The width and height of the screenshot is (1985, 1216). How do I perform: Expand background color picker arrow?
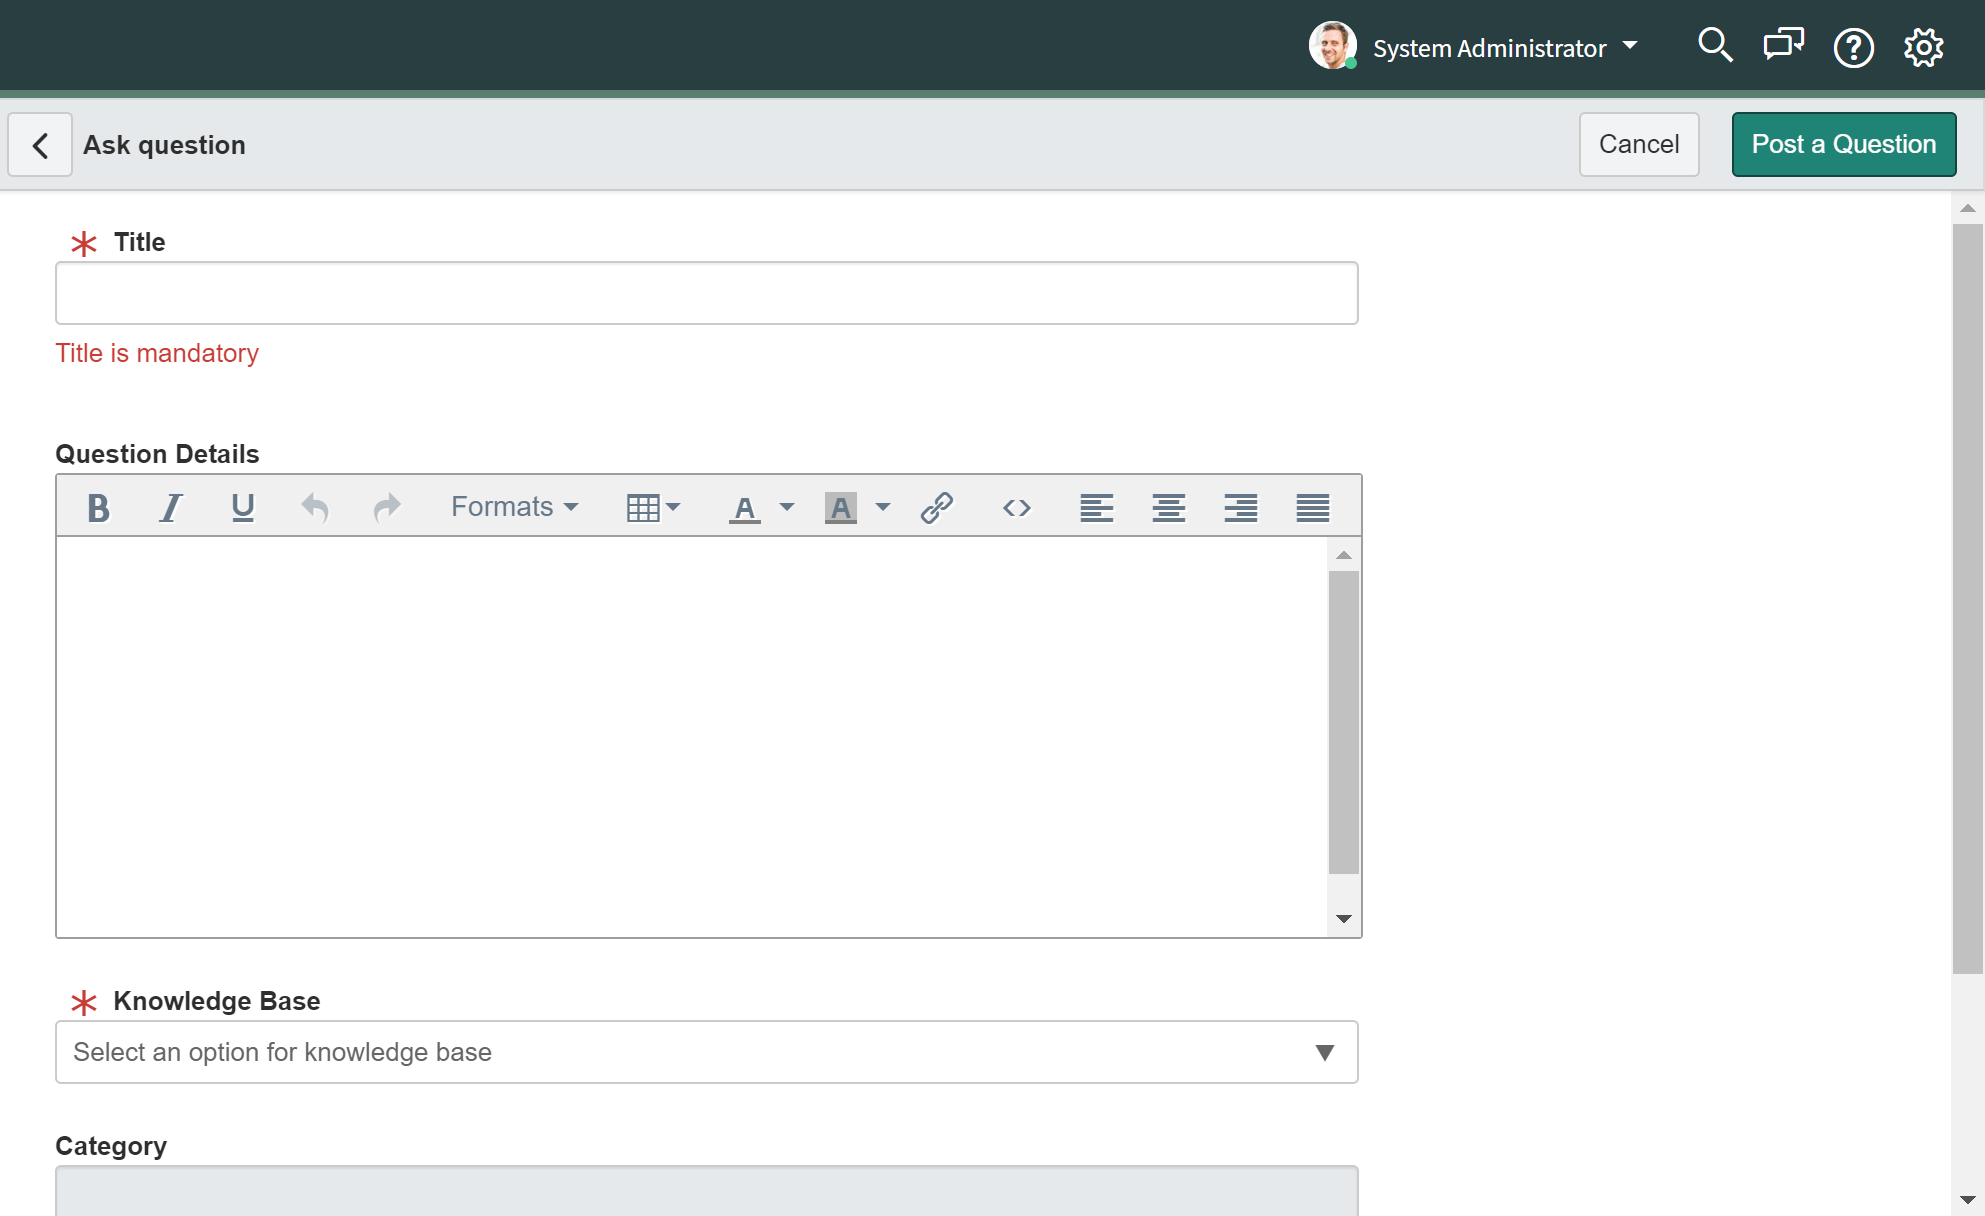(883, 507)
